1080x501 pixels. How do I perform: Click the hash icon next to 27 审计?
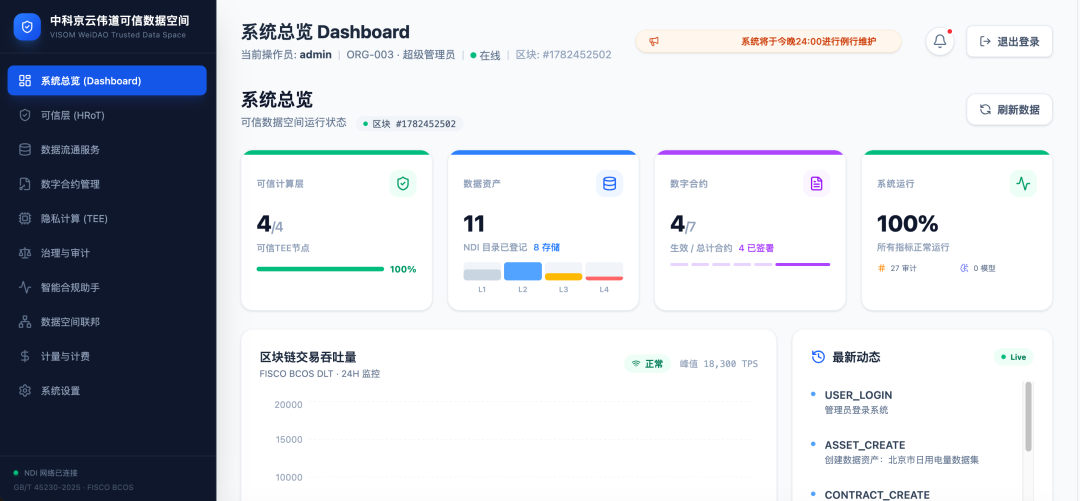(x=881, y=268)
